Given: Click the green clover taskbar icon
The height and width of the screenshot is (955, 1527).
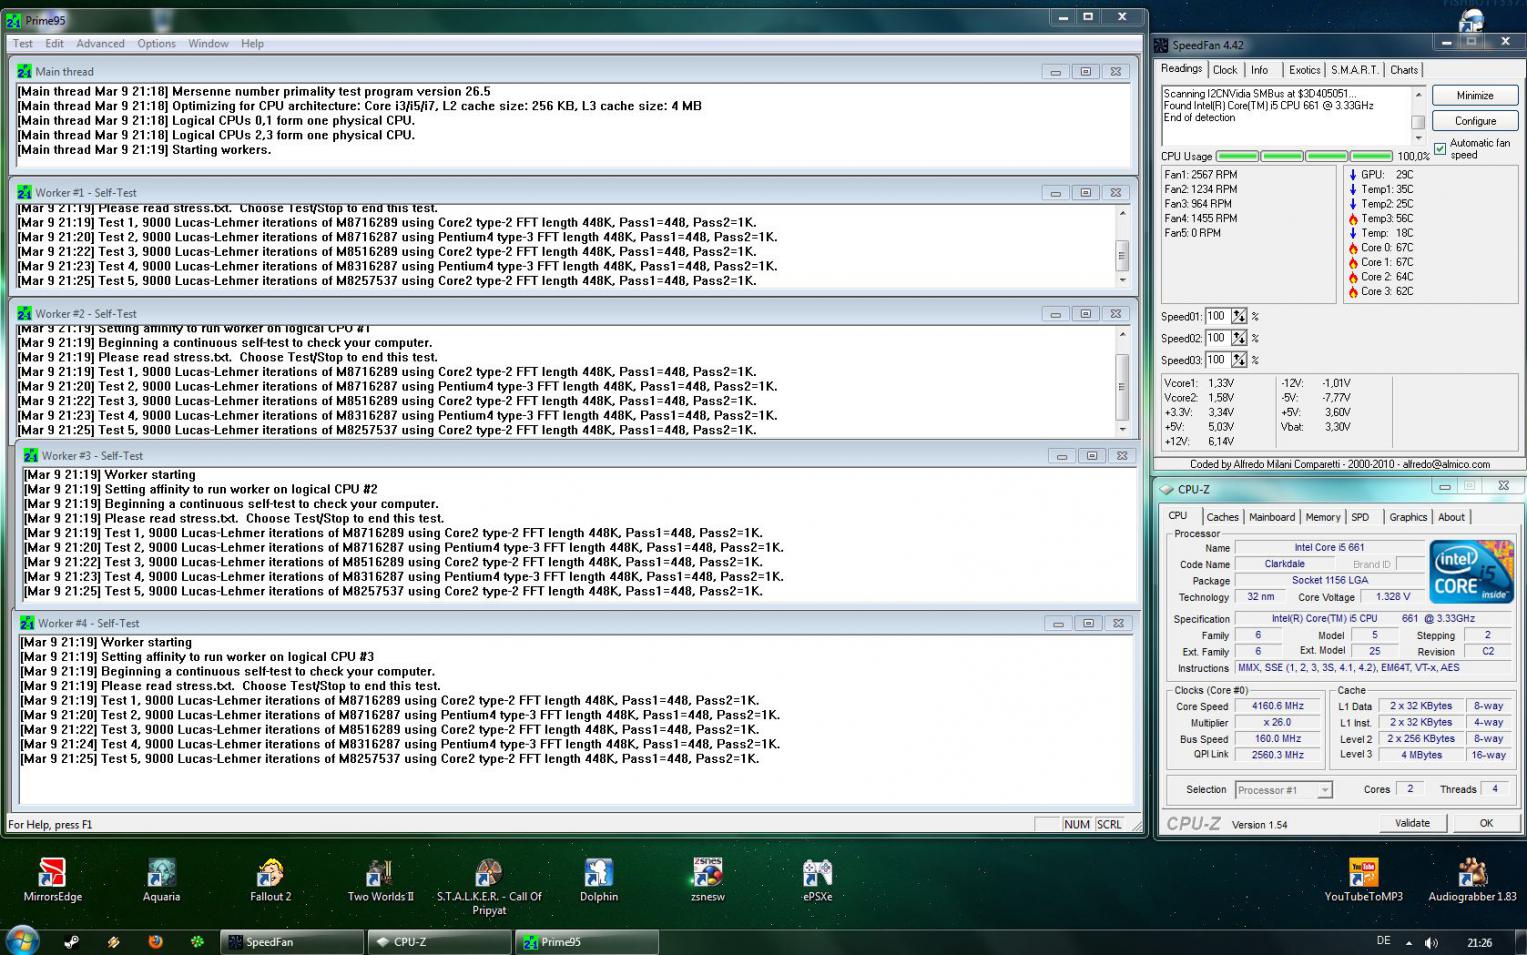Looking at the screenshot, I should tap(198, 941).
